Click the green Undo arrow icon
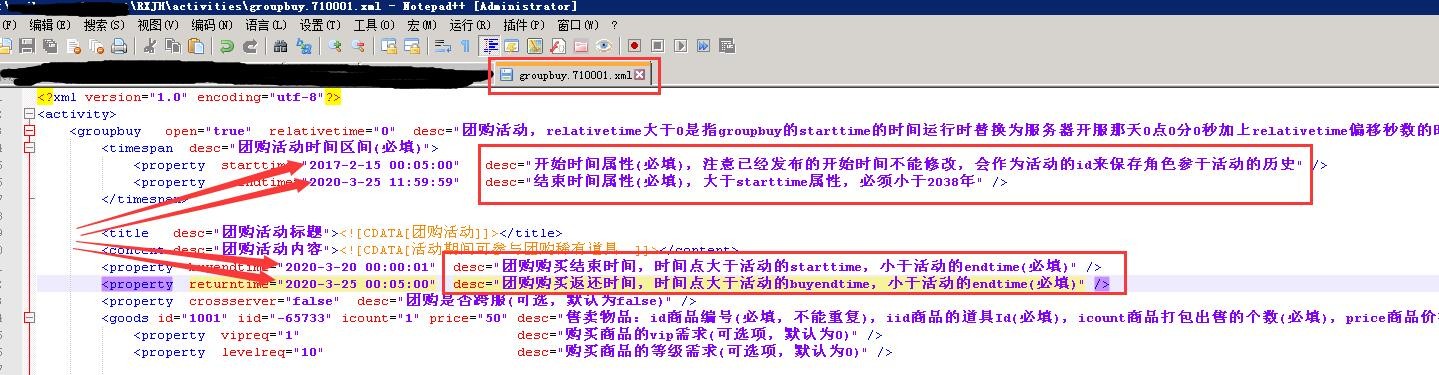 226,46
